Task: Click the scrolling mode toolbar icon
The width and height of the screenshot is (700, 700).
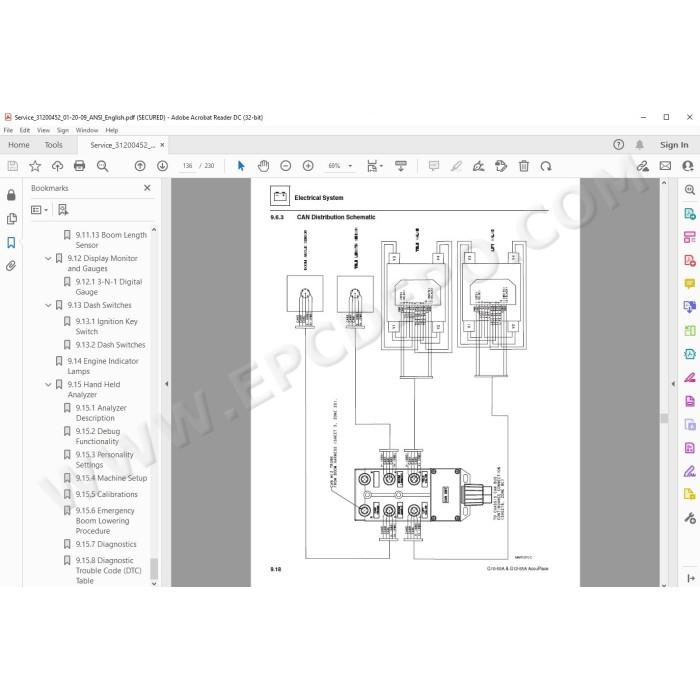Action: click(x=401, y=166)
